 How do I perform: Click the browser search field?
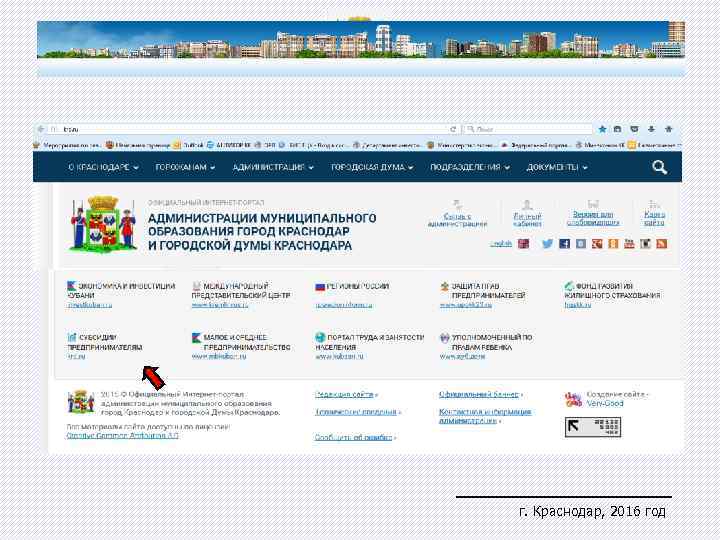point(528,129)
